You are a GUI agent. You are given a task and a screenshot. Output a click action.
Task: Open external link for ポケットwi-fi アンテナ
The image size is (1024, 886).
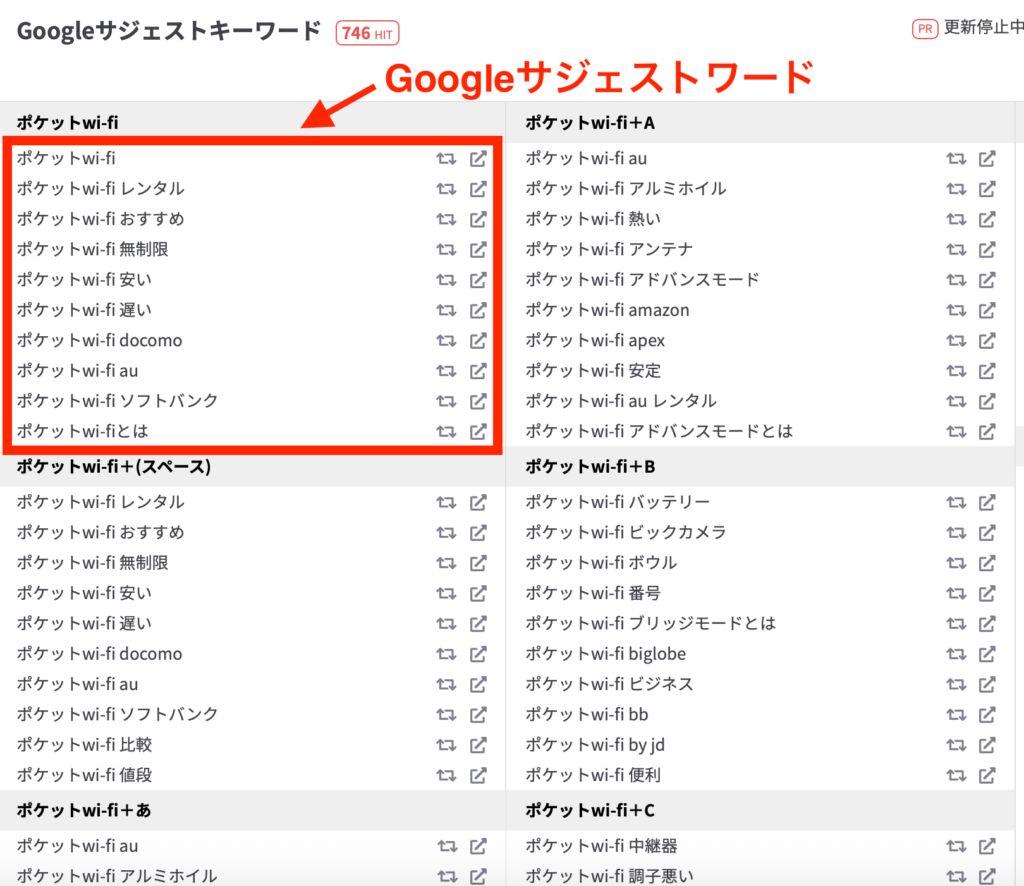[x=987, y=249]
